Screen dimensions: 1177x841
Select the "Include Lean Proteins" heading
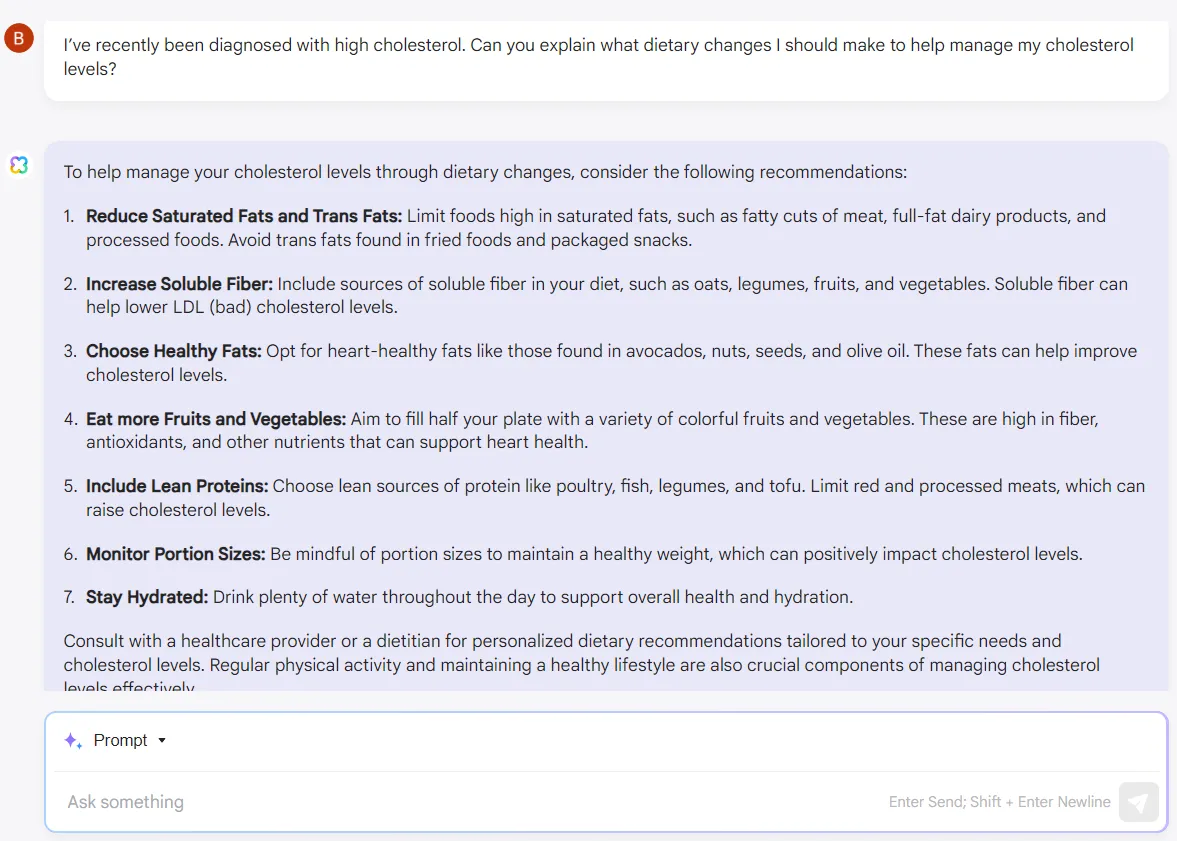177,487
